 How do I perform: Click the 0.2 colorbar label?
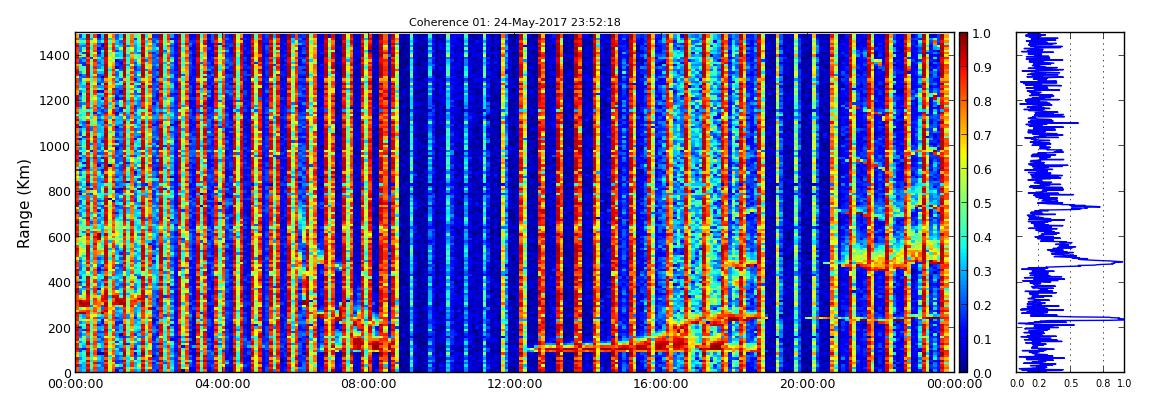(982, 305)
